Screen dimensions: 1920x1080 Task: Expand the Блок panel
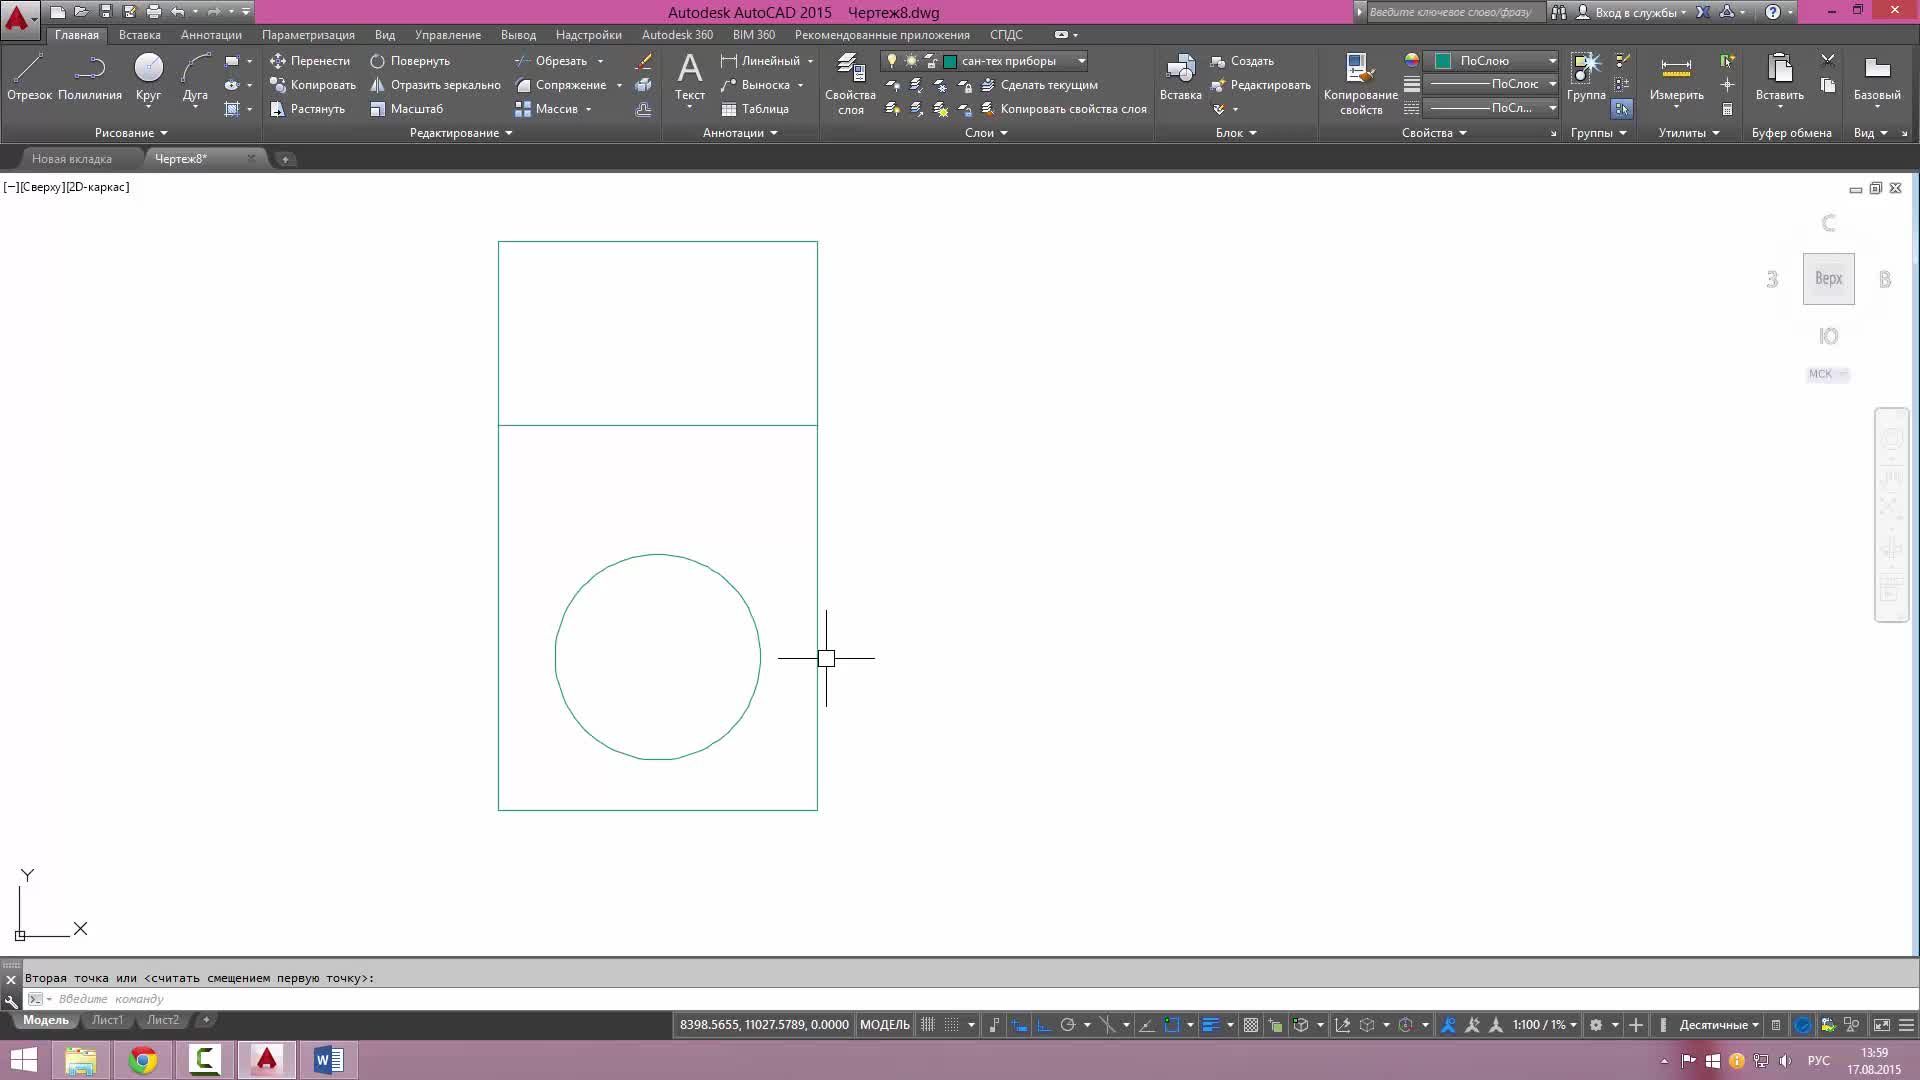click(1236, 133)
